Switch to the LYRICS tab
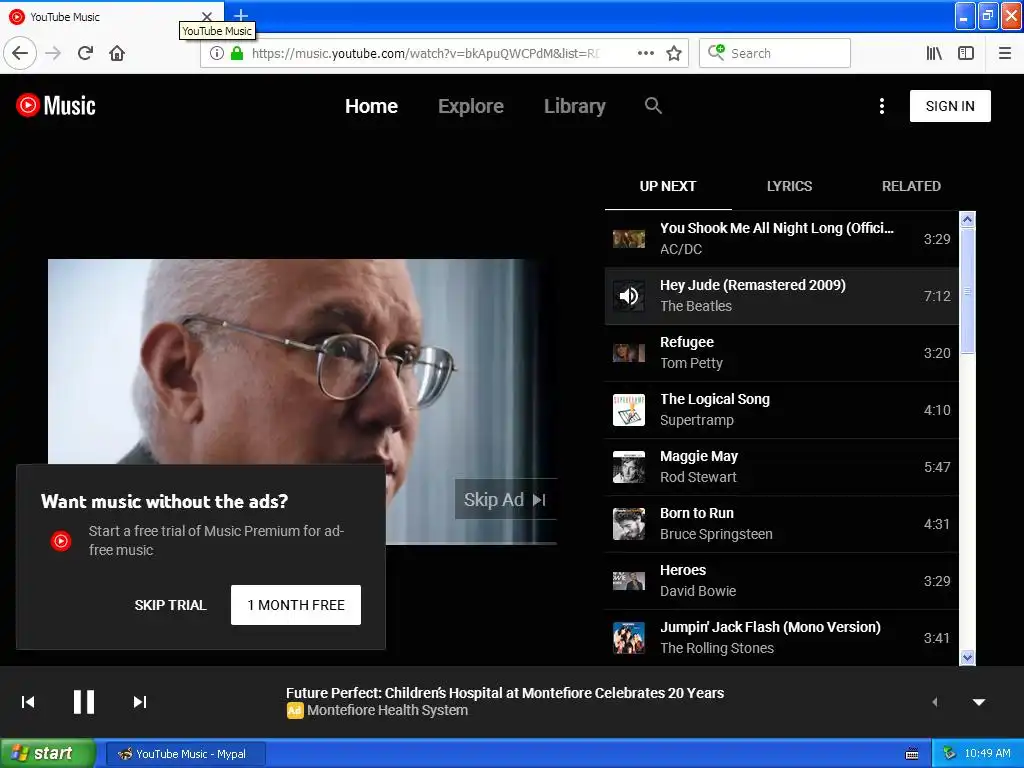1024x768 pixels. tap(789, 186)
